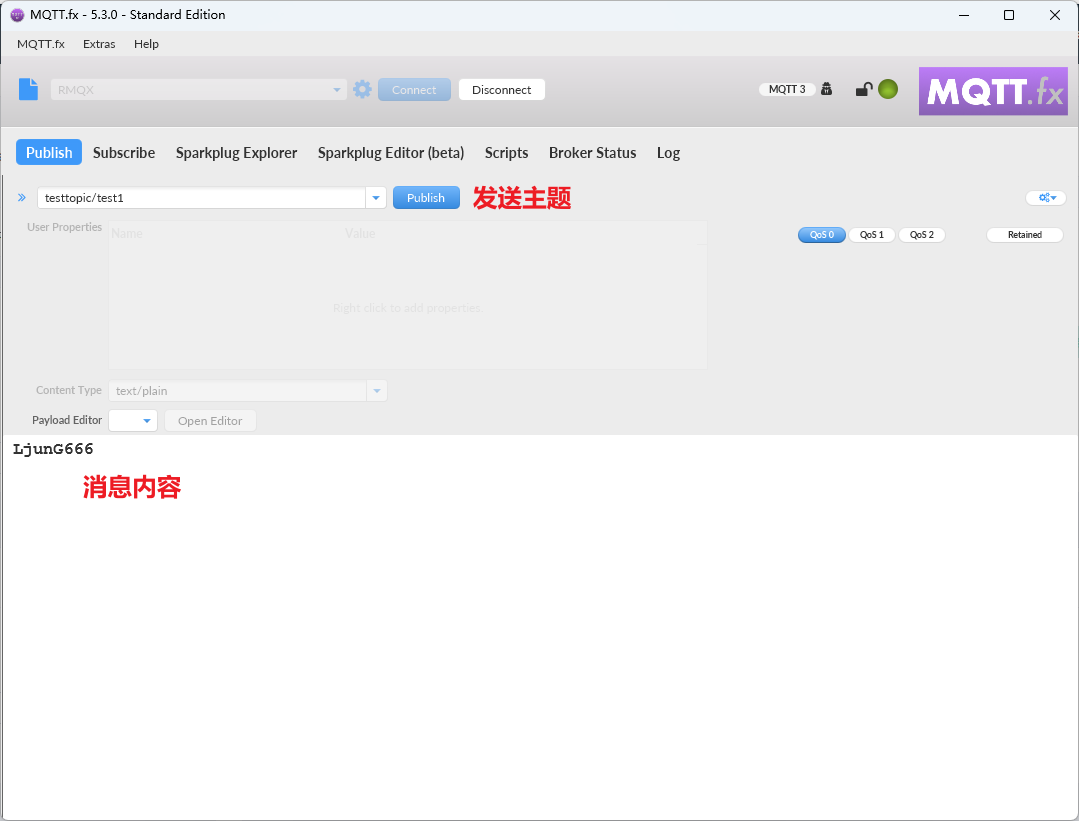Click the new connection profile file icon
The width and height of the screenshot is (1079, 821).
(28, 89)
